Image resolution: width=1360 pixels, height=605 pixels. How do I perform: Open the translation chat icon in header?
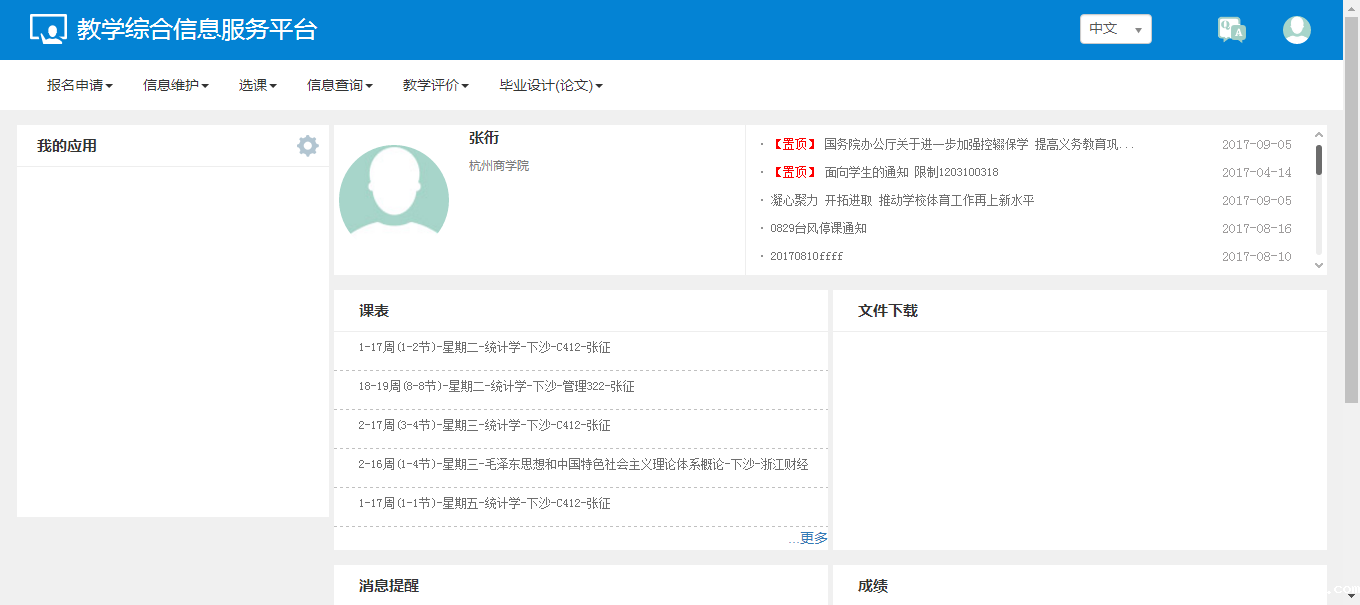(x=1231, y=30)
